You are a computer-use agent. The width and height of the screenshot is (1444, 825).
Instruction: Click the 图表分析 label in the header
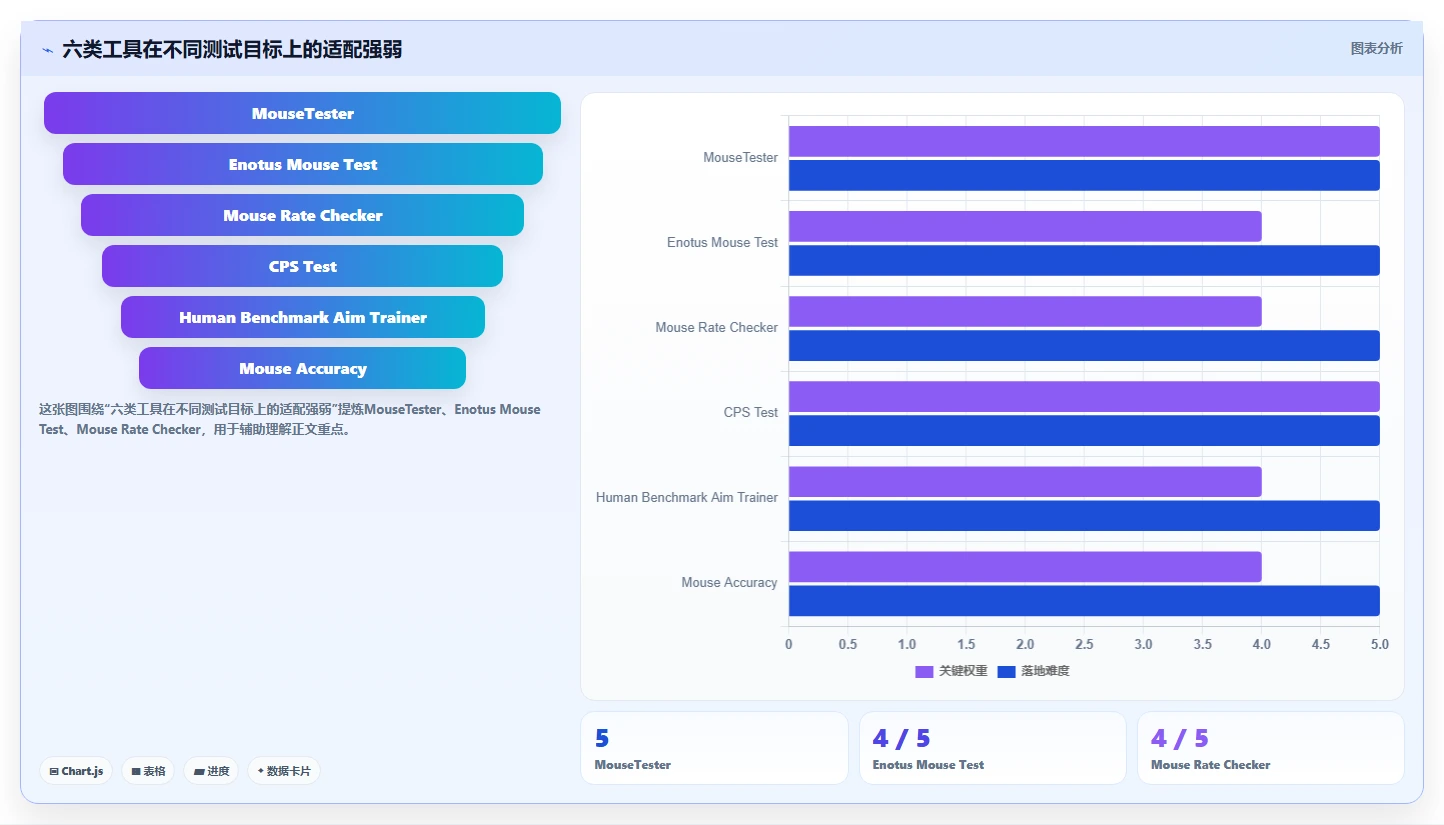click(x=1376, y=48)
